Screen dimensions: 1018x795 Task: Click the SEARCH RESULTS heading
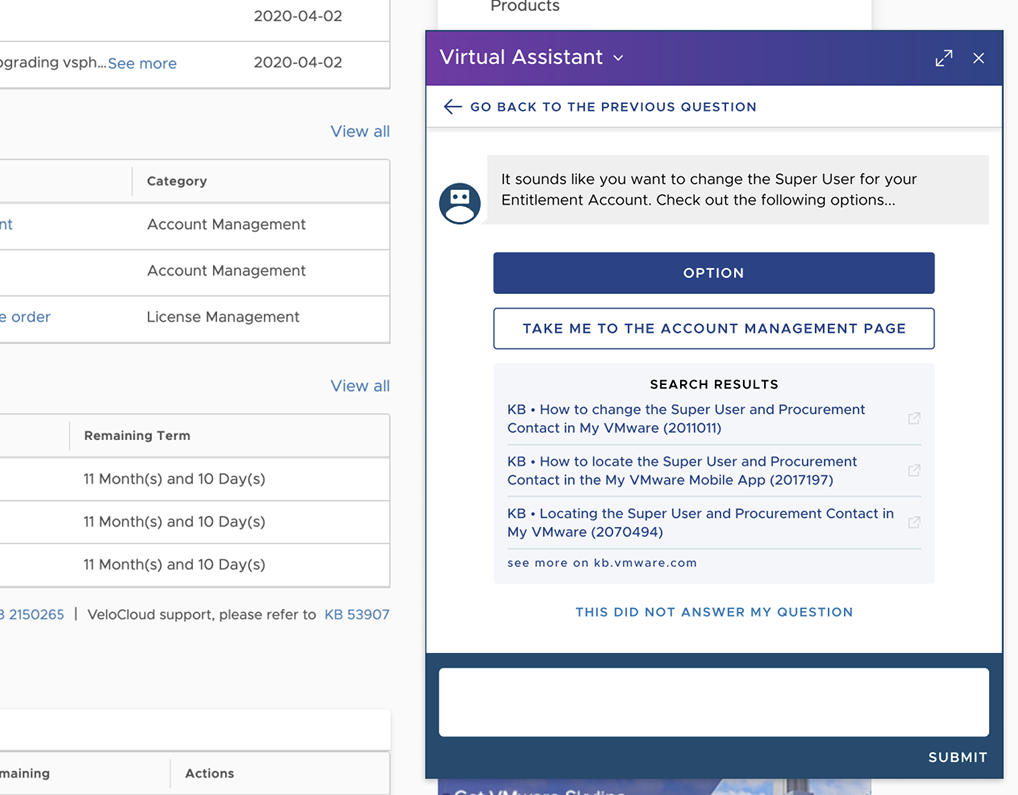714,384
